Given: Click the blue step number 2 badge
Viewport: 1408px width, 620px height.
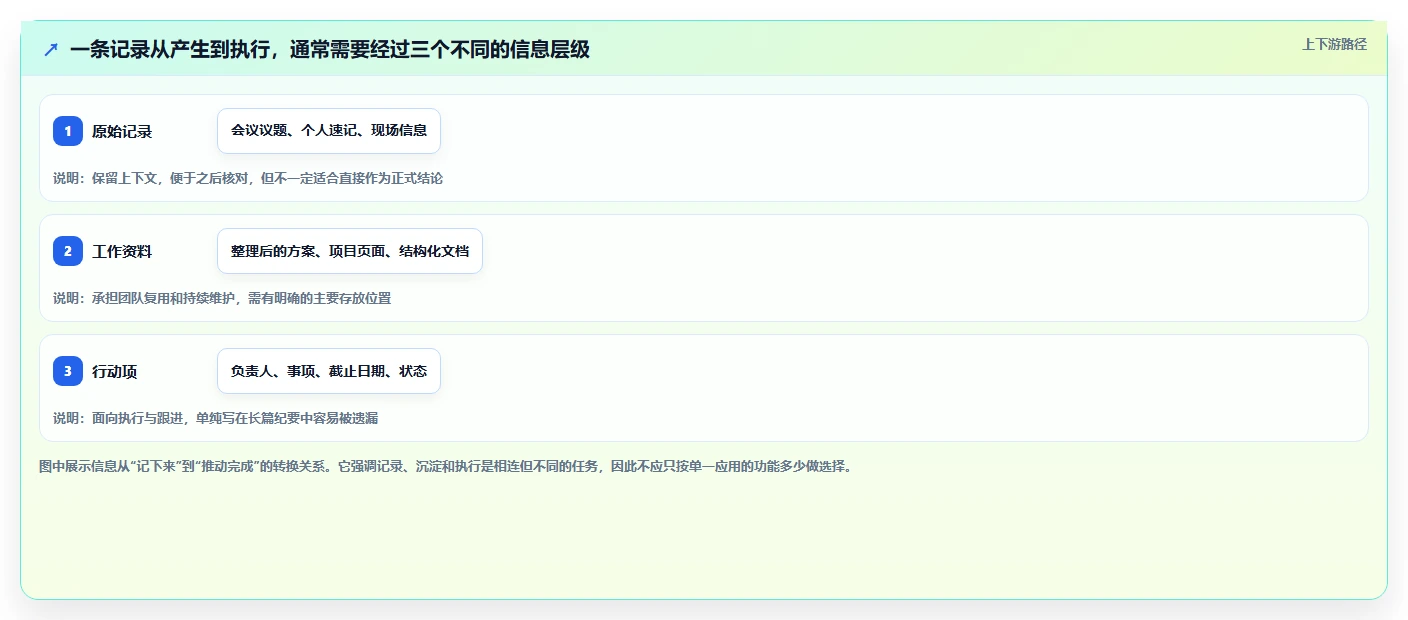Looking at the screenshot, I should pos(68,251).
